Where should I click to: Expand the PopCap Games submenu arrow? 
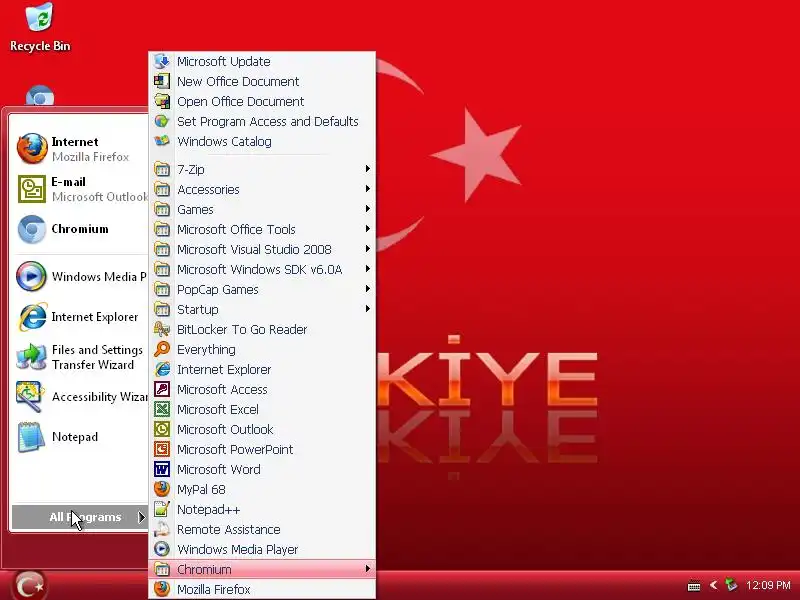click(x=367, y=289)
